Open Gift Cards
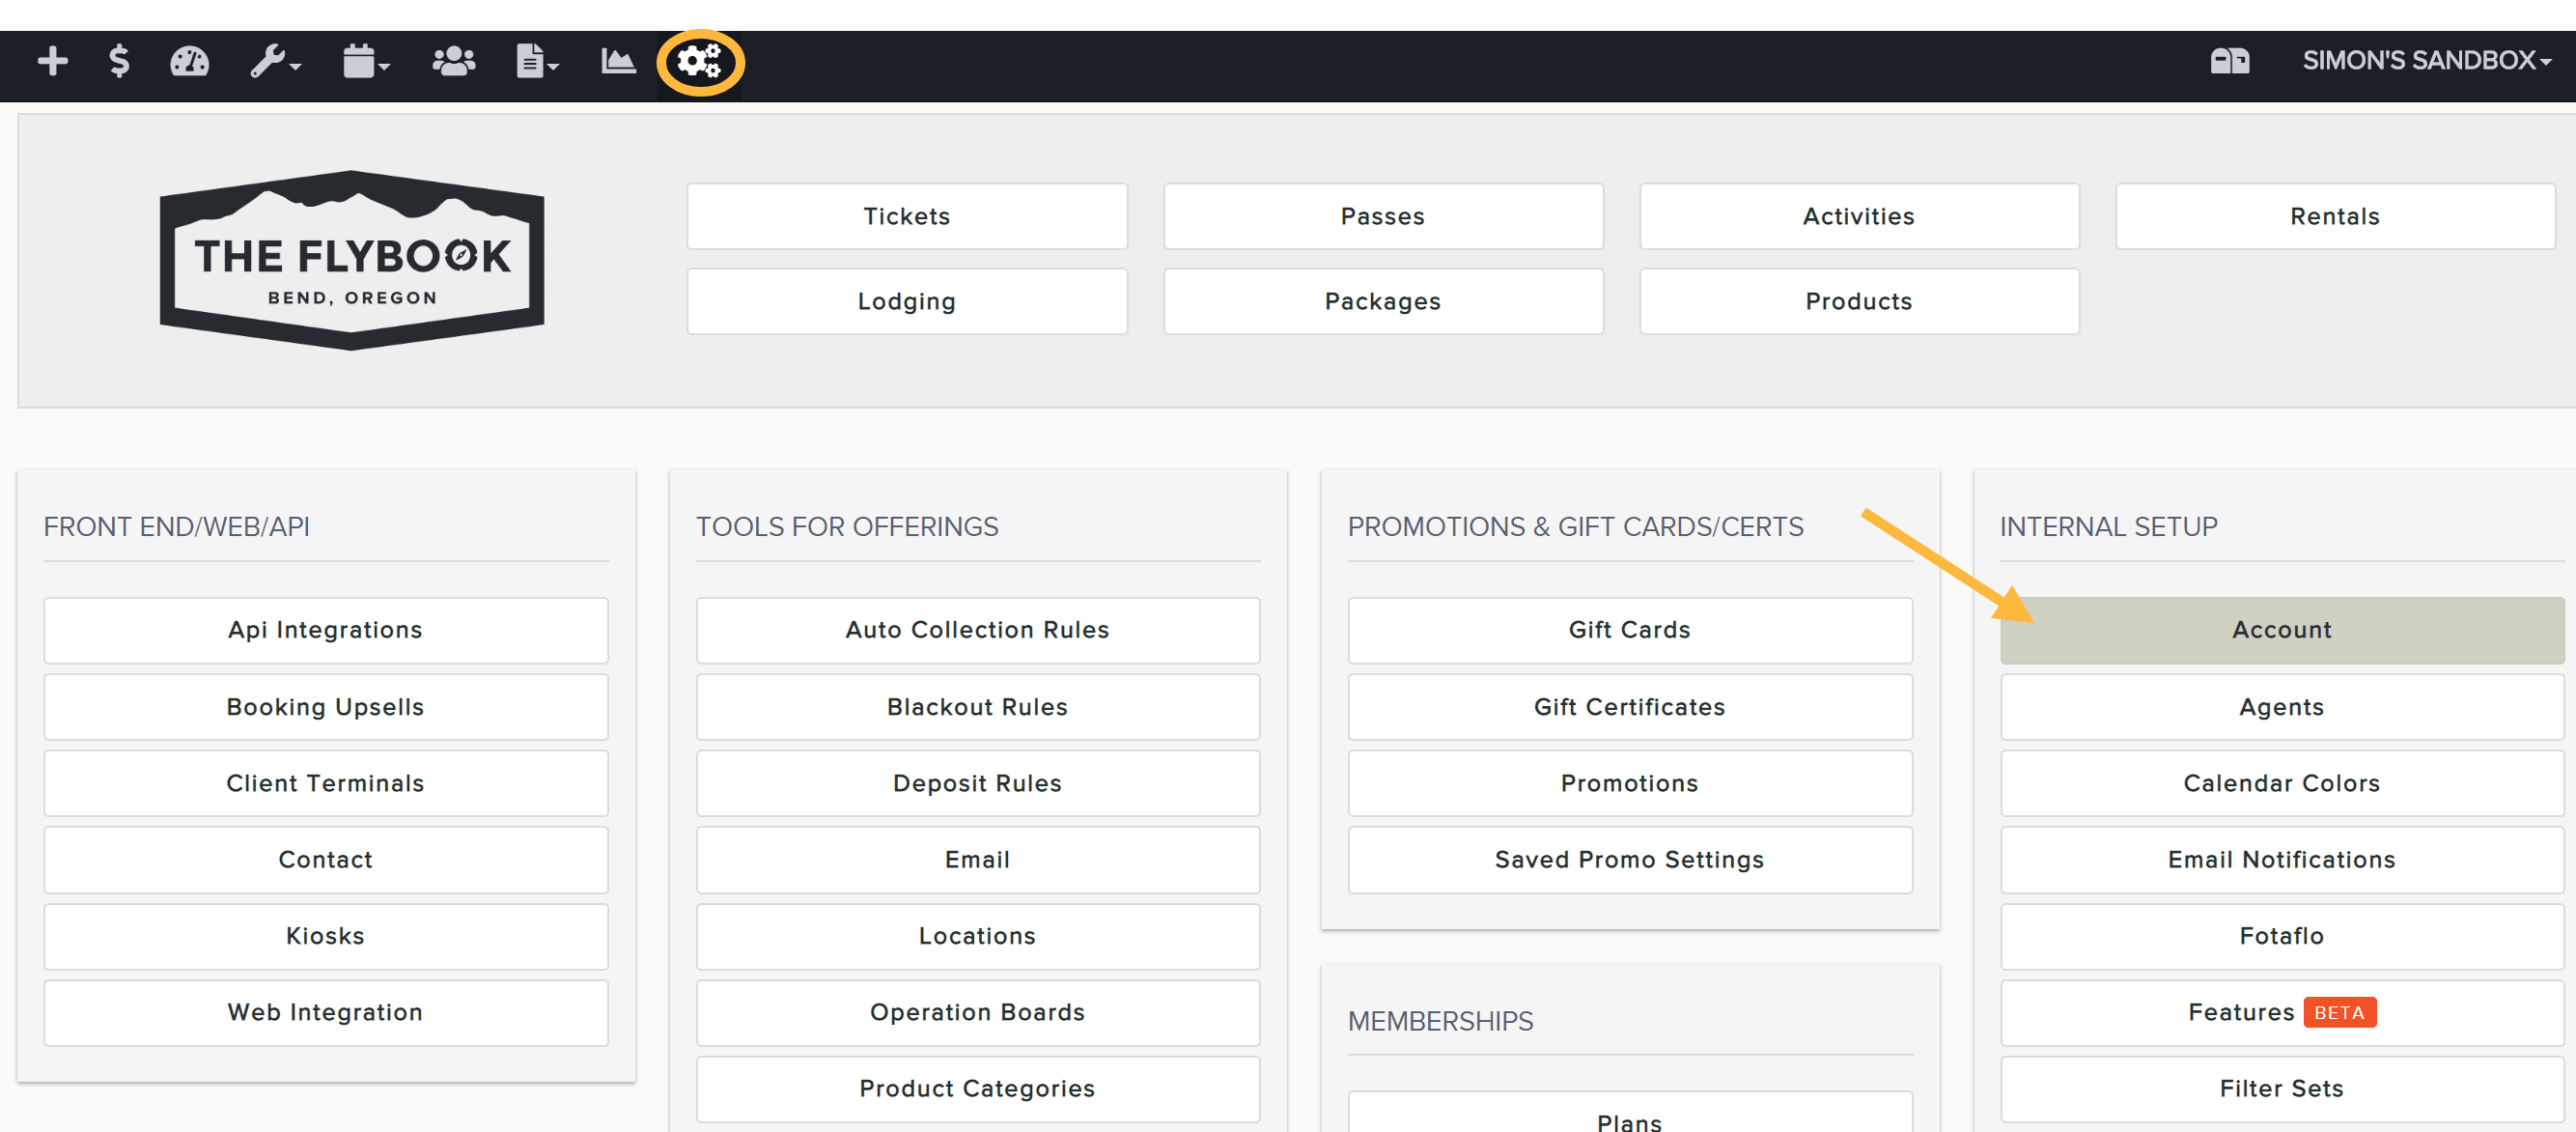 (x=1629, y=630)
